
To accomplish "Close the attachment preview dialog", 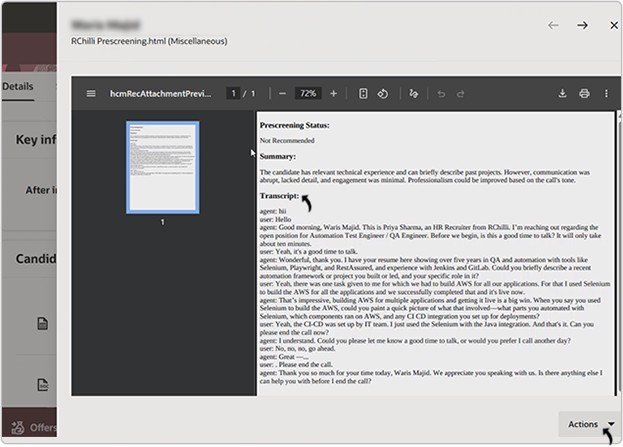I will [613, 25].
